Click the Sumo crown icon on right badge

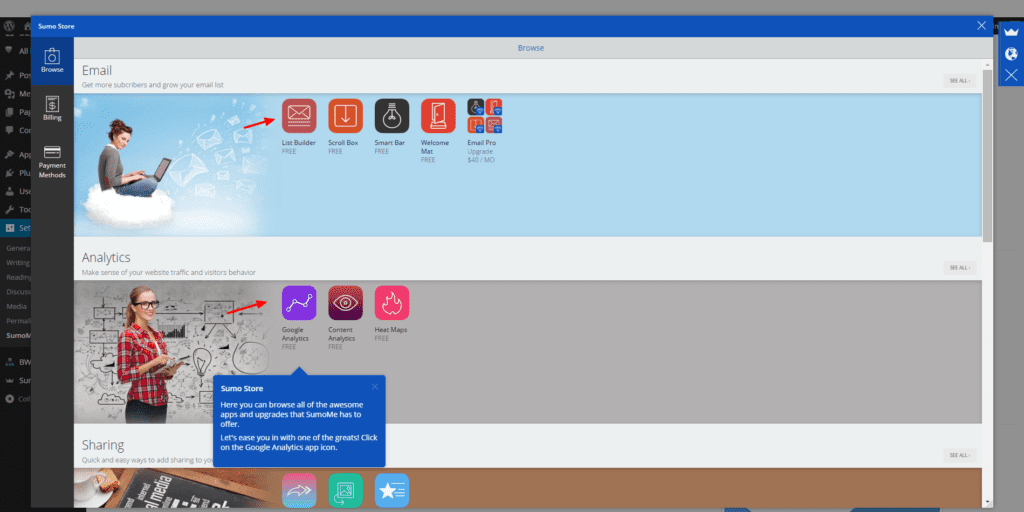pos(1011,33)
